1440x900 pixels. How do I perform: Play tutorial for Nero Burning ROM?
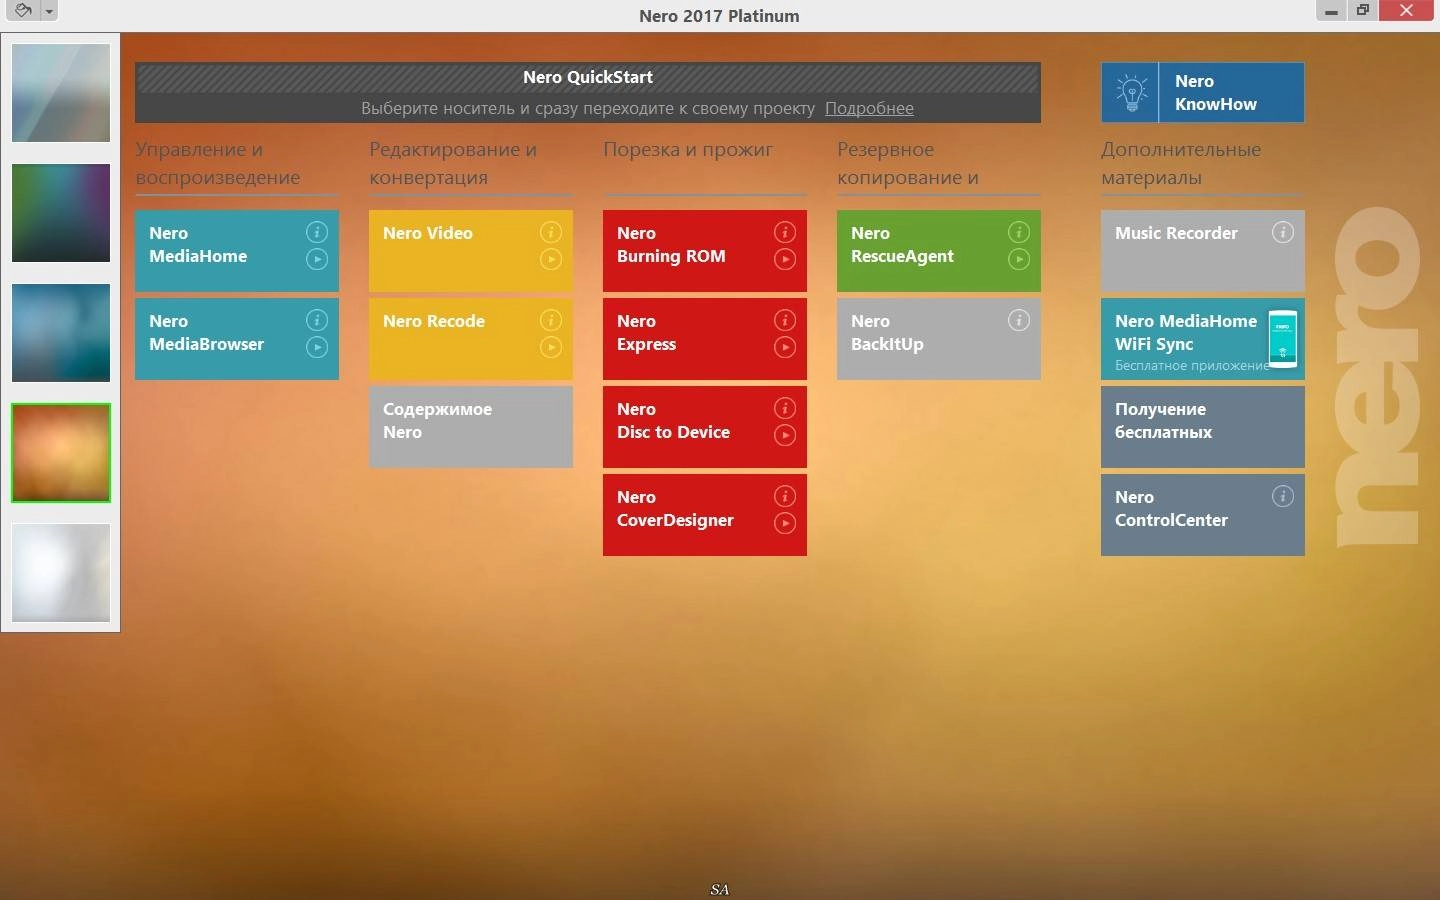click(785, 259)
